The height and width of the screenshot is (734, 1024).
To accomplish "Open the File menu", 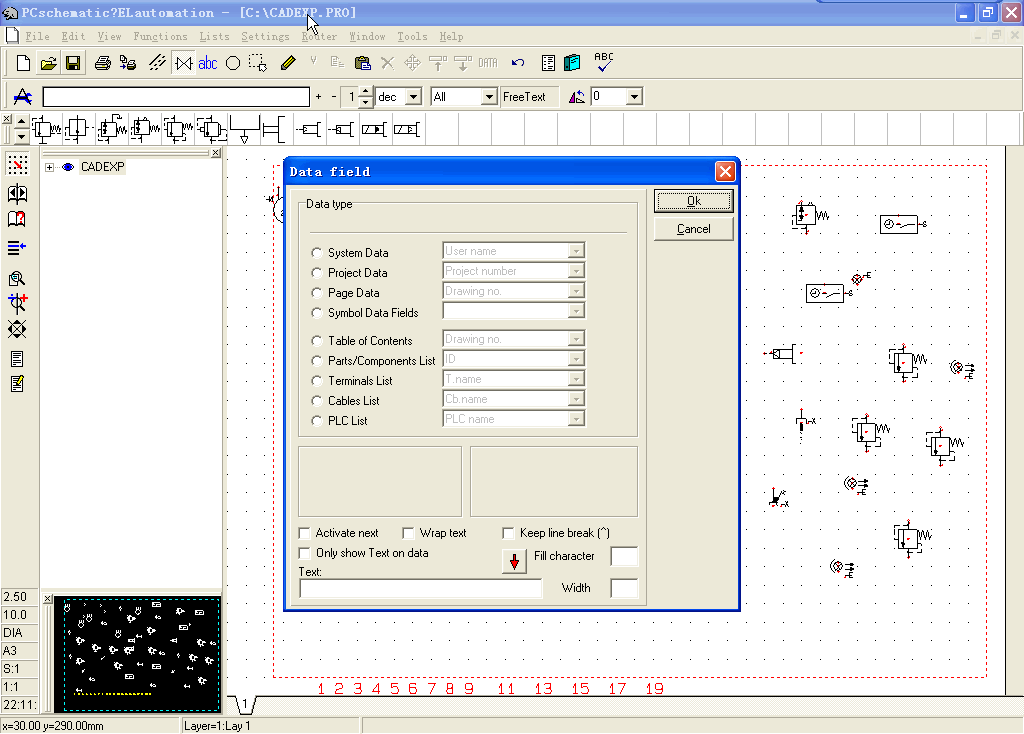I will [x=37, y=37].
